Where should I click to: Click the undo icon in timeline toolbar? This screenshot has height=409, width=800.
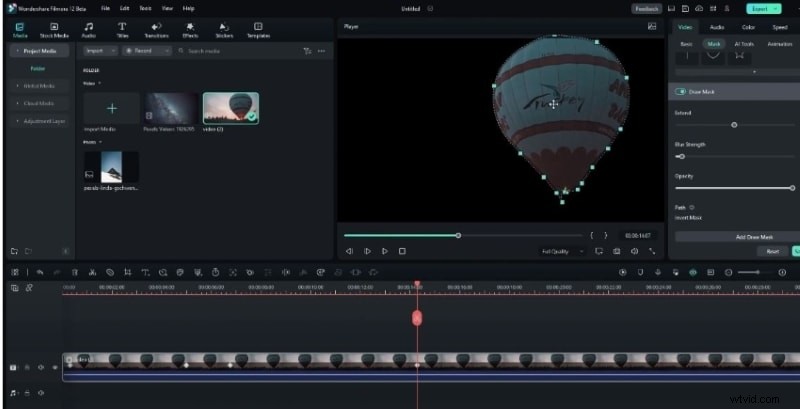(x=40, y=273)
